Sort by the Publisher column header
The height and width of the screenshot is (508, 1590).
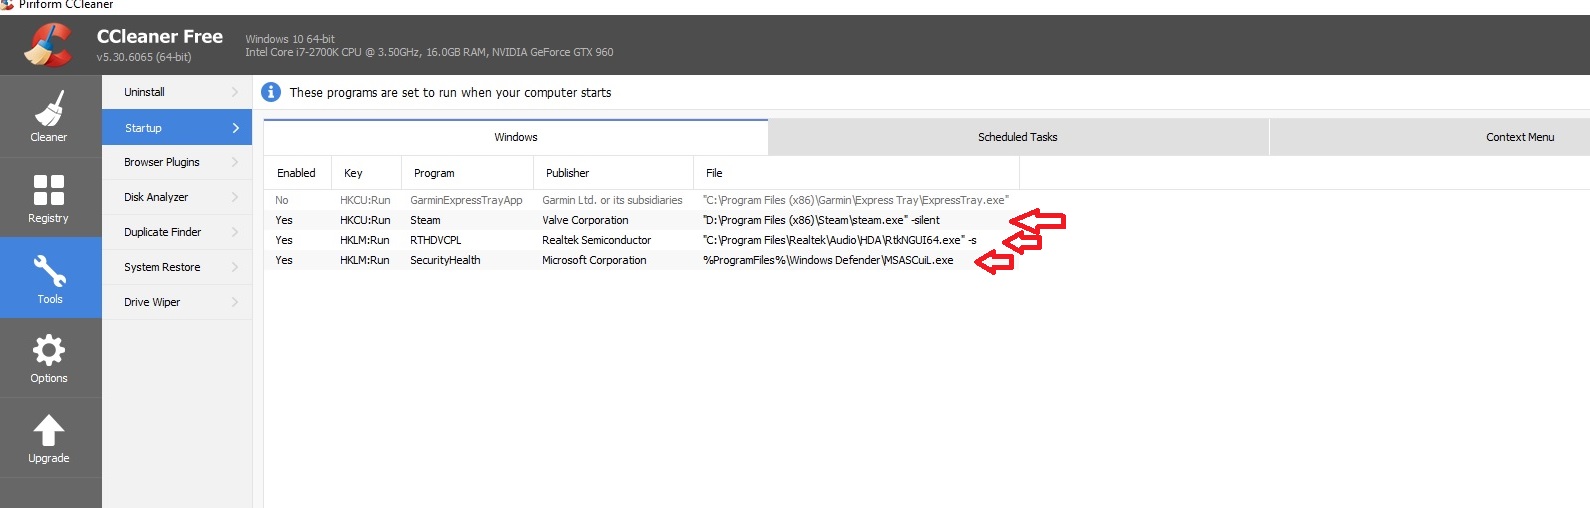[x=567, y=173]
